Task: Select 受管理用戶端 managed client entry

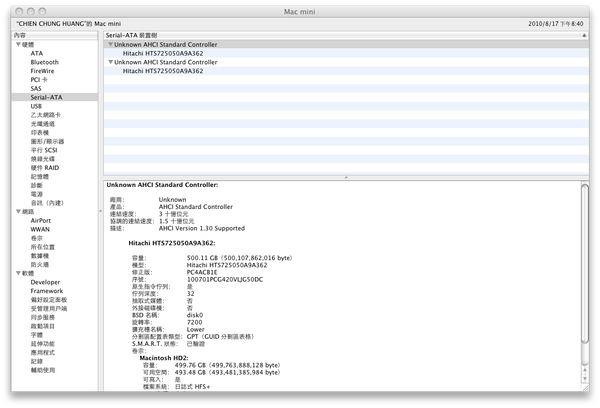Action: [49, 308]
